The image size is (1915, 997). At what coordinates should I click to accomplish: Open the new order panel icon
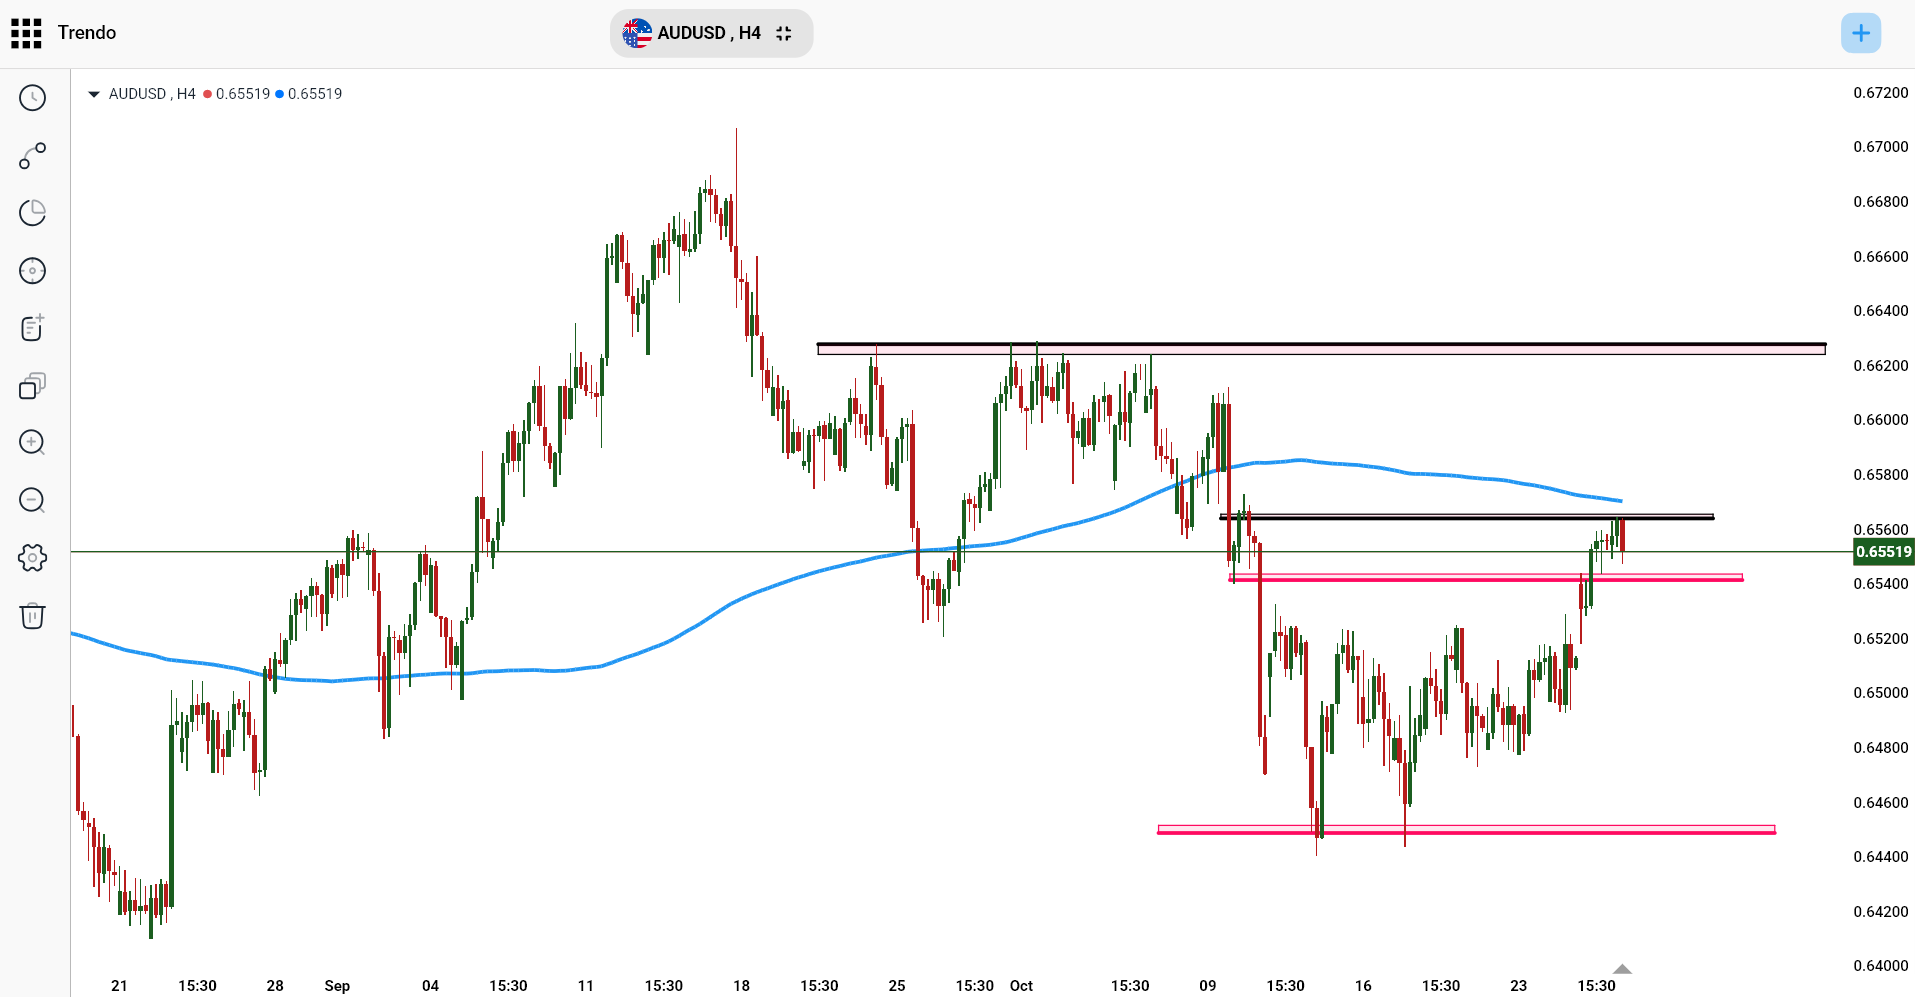pos(33,327)
